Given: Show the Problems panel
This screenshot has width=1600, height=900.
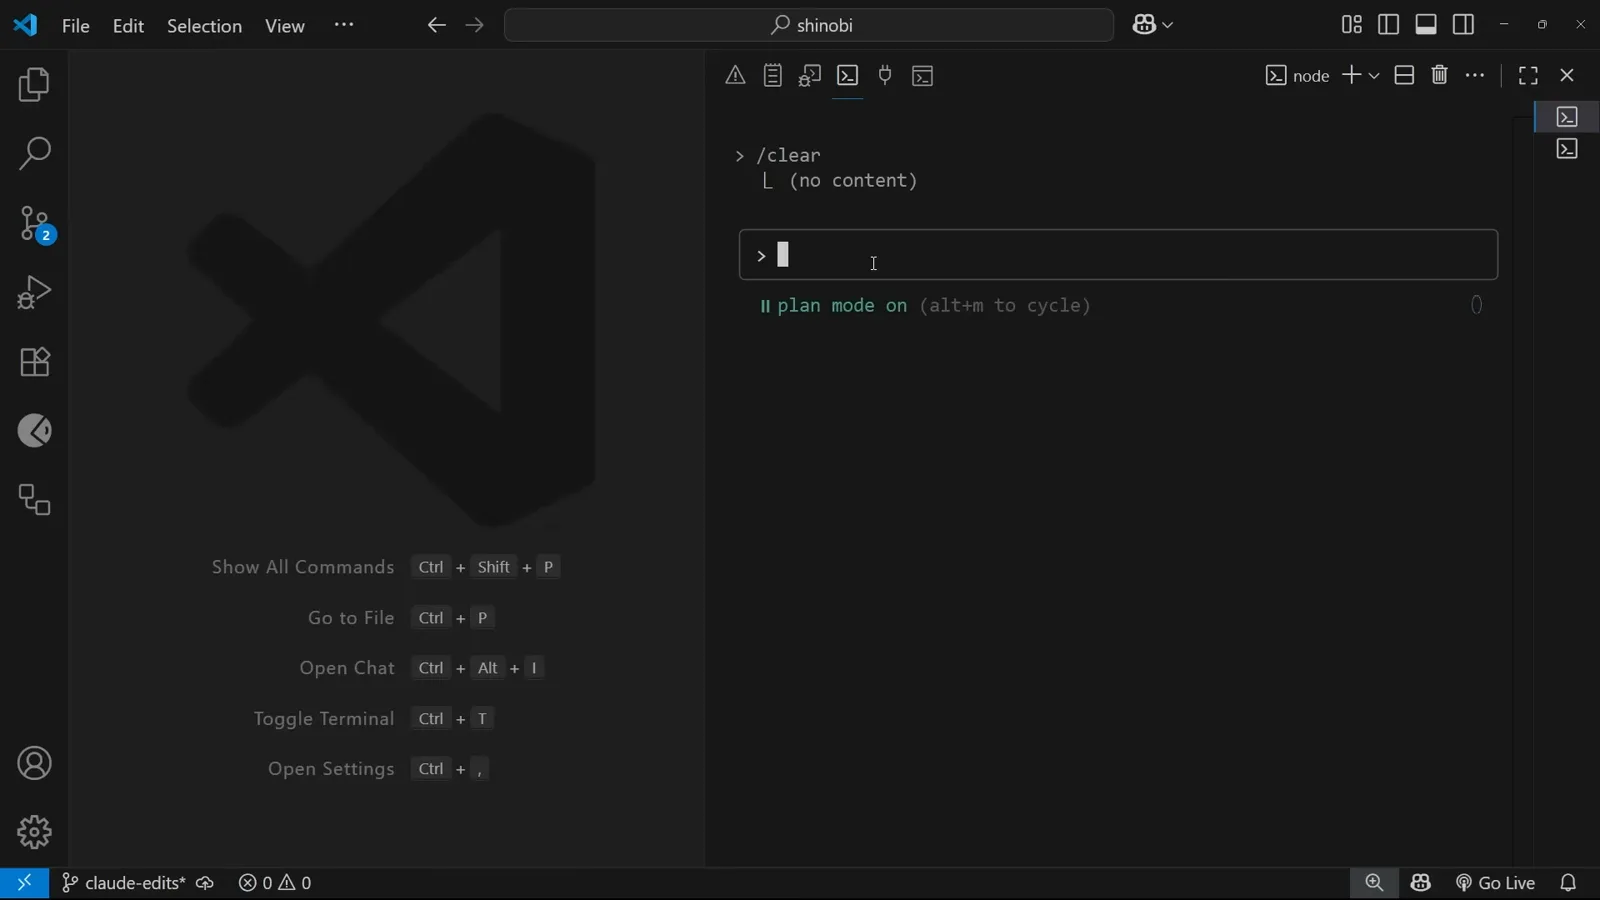Looking at the screenshot, I should click(735, 75).
